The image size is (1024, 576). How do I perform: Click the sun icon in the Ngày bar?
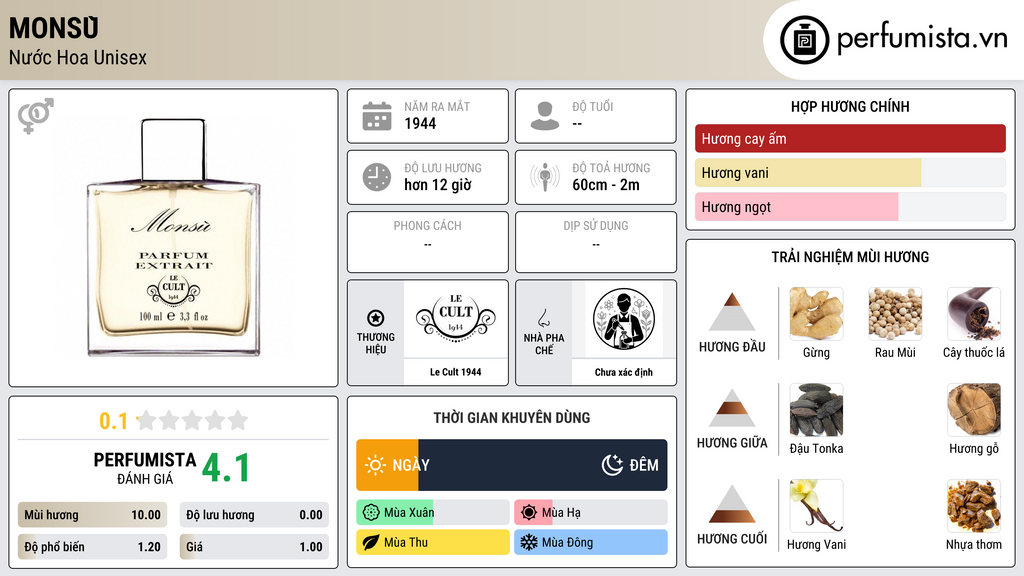375,465
